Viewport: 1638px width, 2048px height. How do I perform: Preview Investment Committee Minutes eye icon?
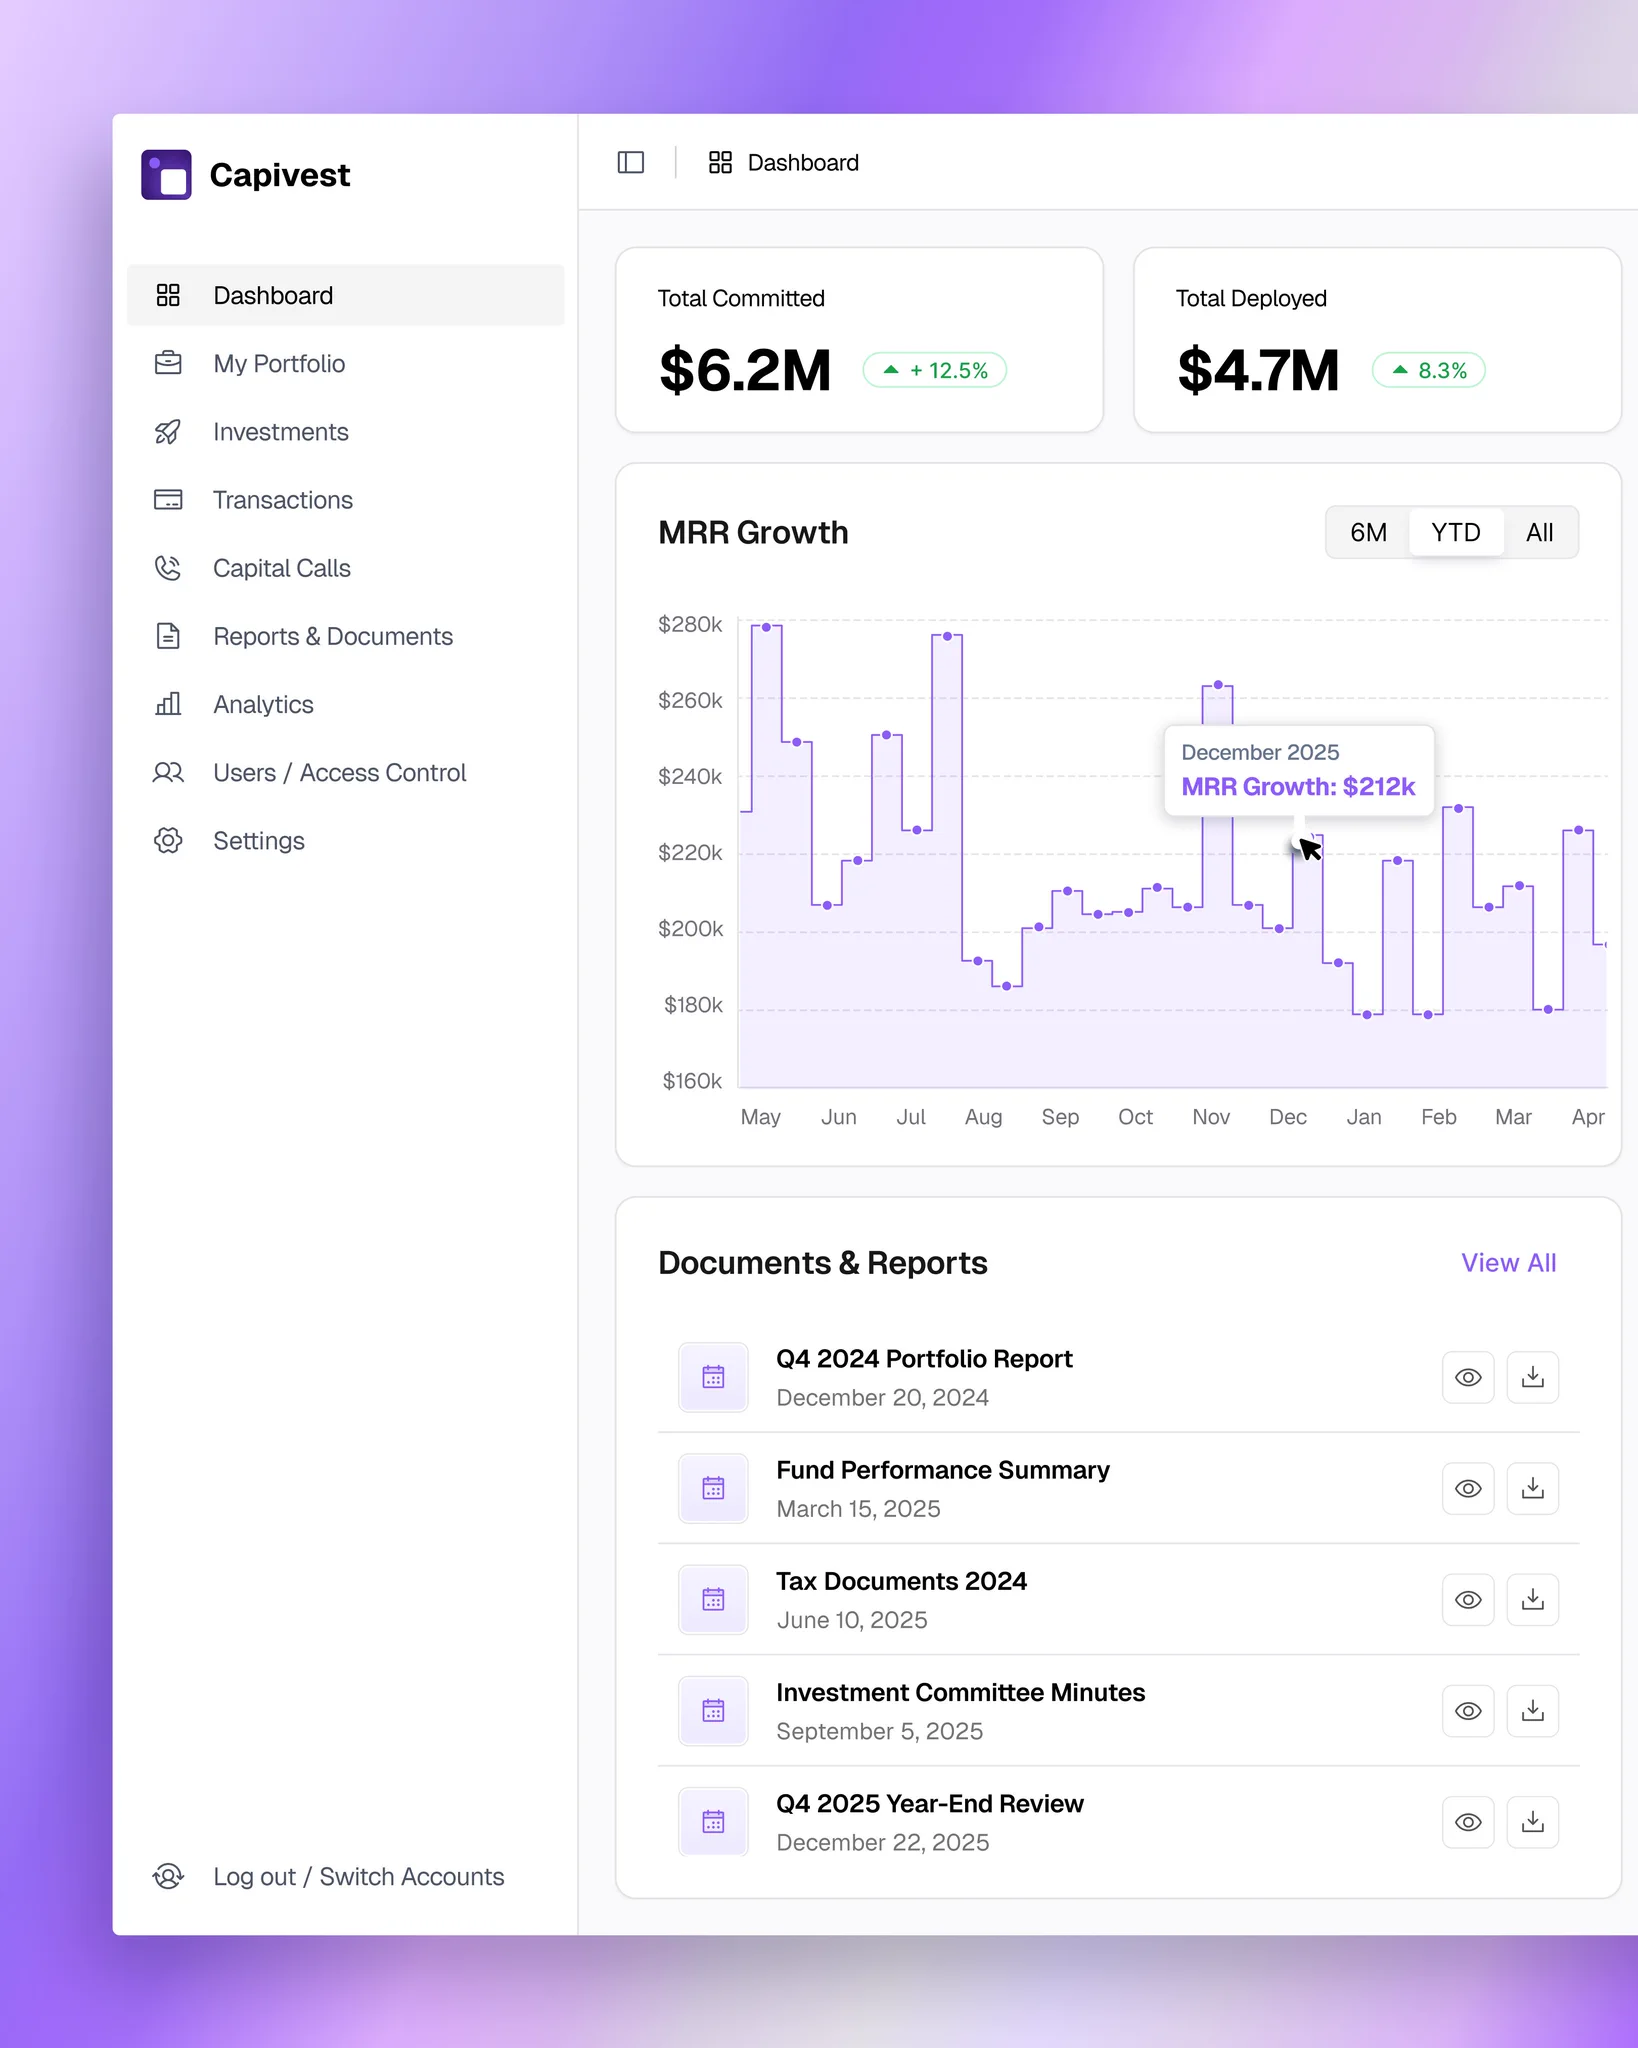1468,1711
